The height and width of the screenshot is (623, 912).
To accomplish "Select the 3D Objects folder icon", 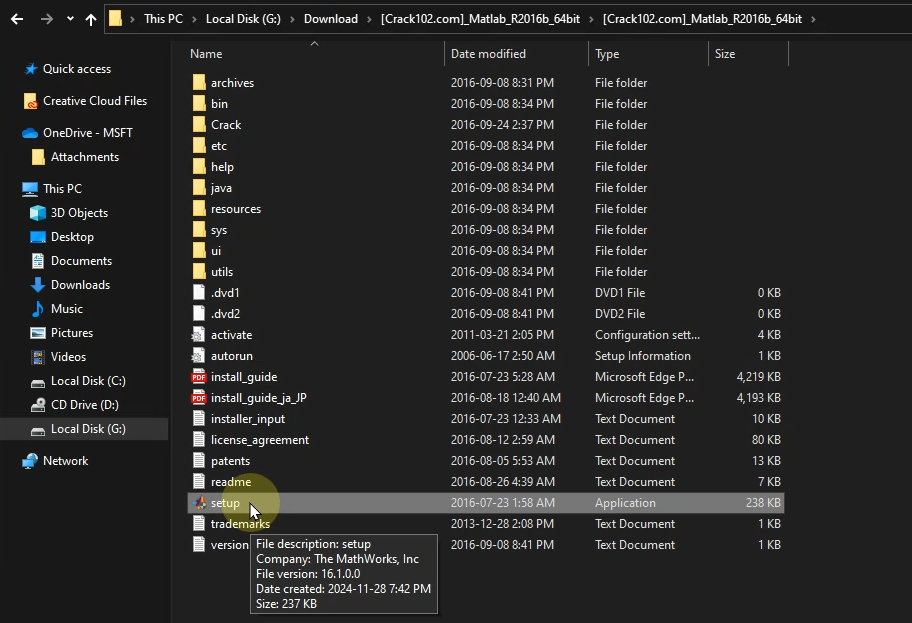I will click(38, 213).
